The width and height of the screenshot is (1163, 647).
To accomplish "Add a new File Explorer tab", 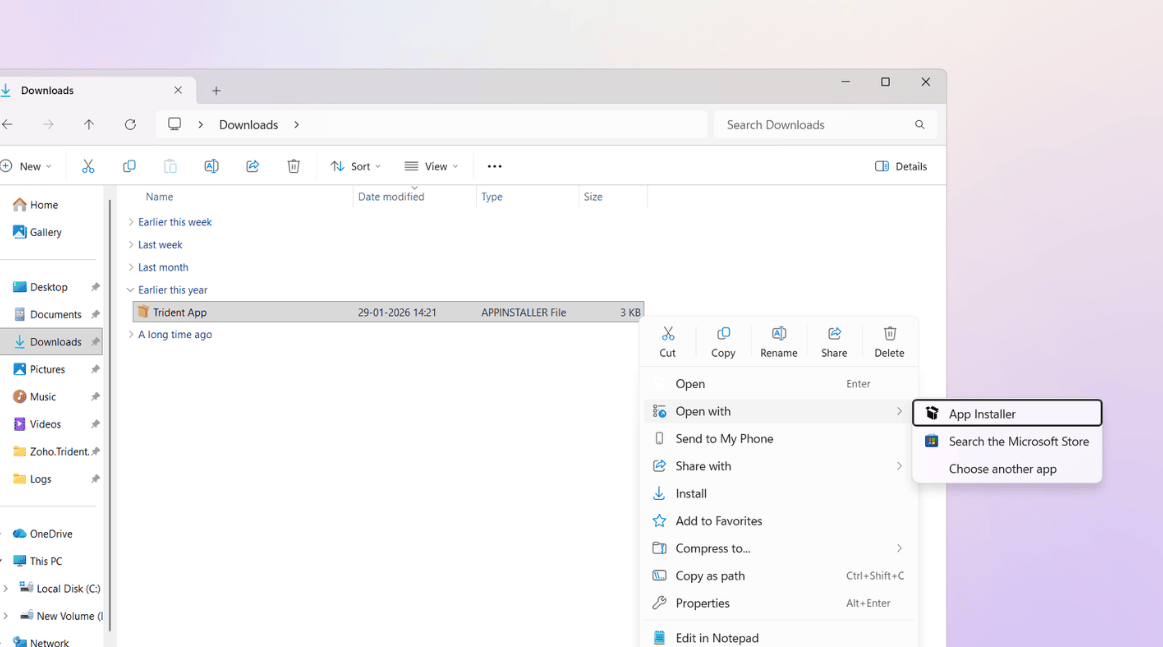I will (216, 91).
